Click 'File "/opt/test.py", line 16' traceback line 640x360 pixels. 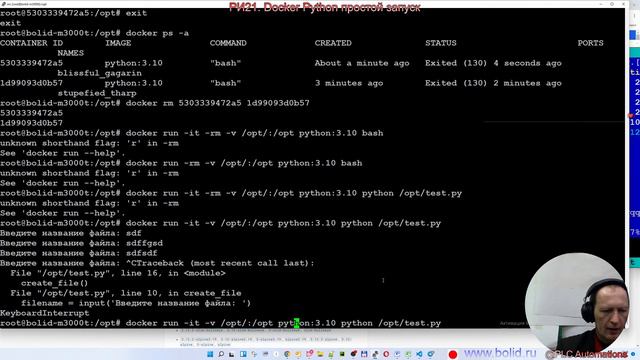(x=118, y=273)
